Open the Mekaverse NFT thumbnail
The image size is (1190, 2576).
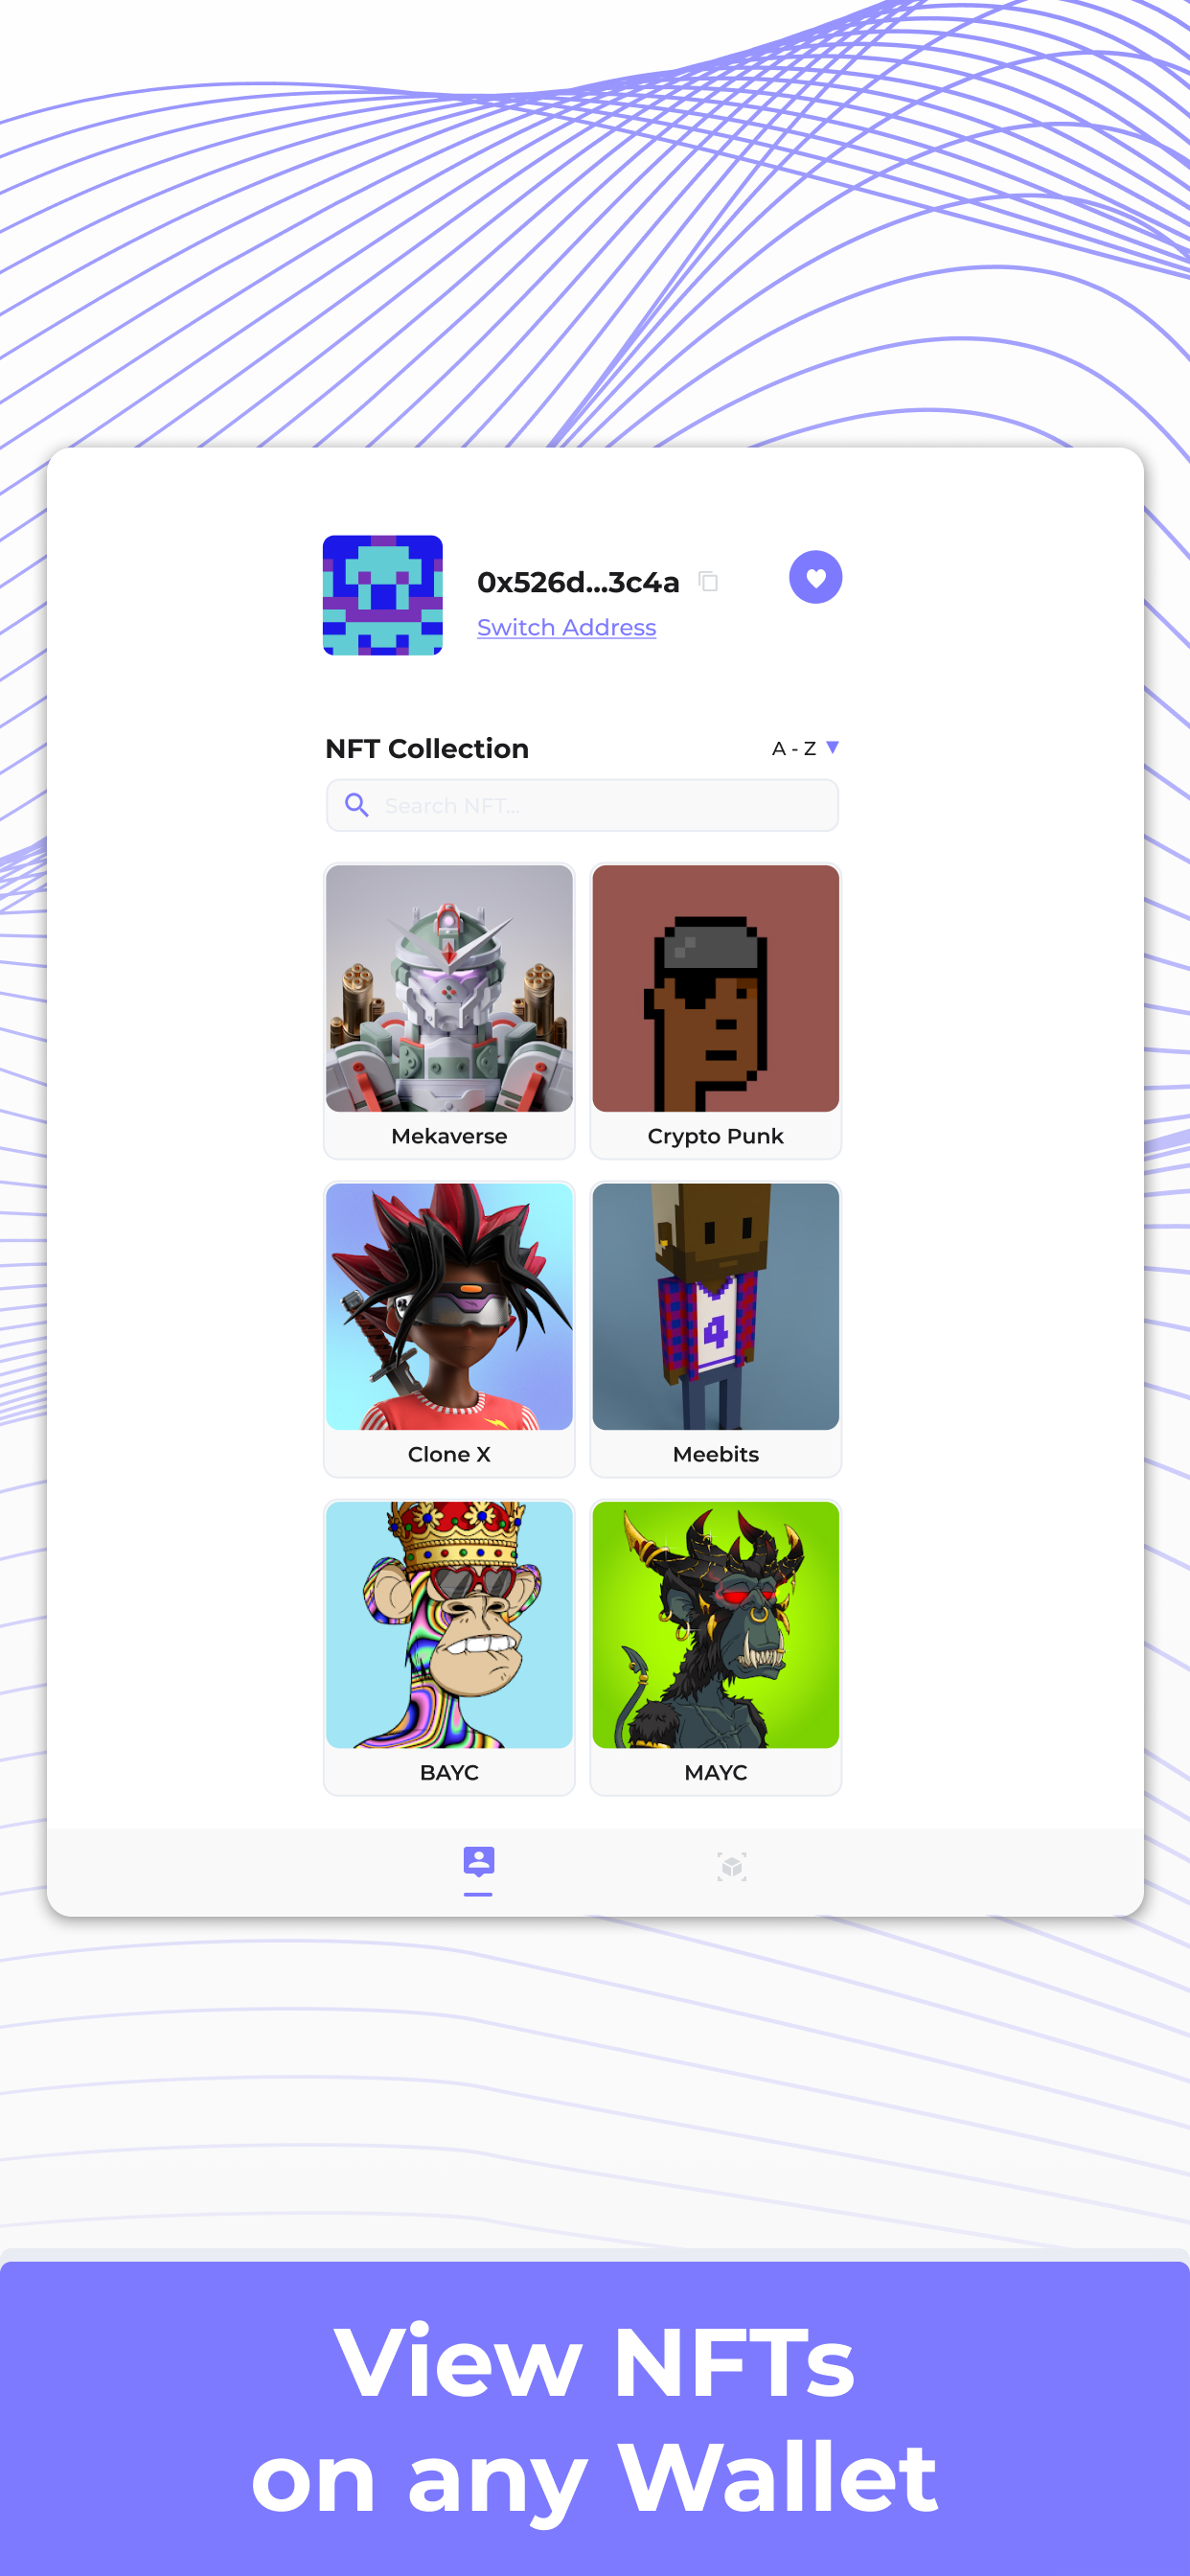449,988
